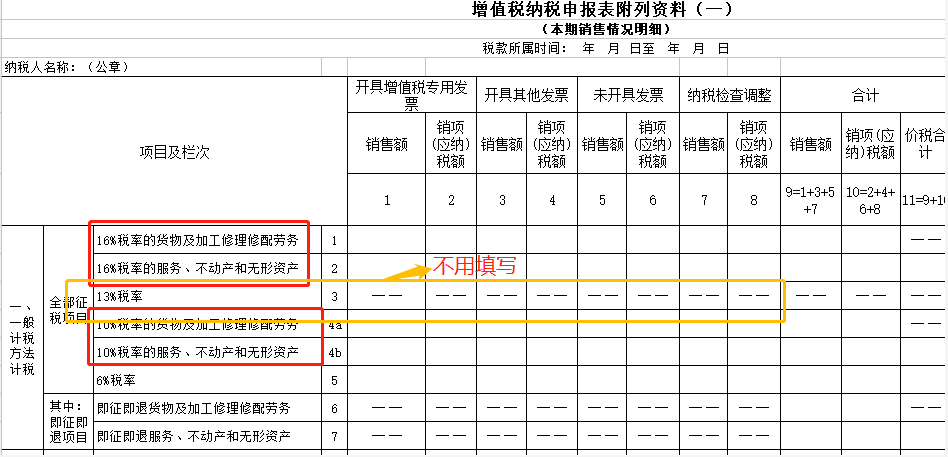Click the 税款所属时间 date line
This screenshot has width=948, height=457.
[x=606, y=48]
